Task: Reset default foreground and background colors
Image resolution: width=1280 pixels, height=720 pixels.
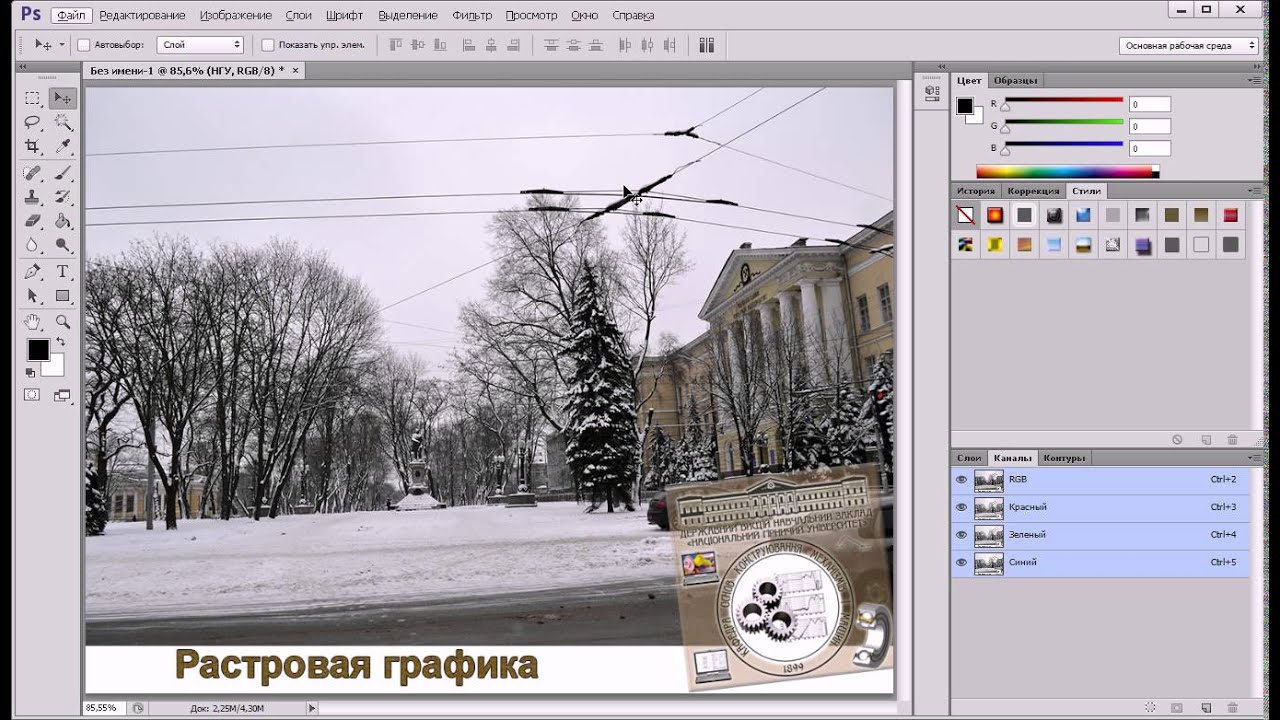Action: [x=30, y=373]
